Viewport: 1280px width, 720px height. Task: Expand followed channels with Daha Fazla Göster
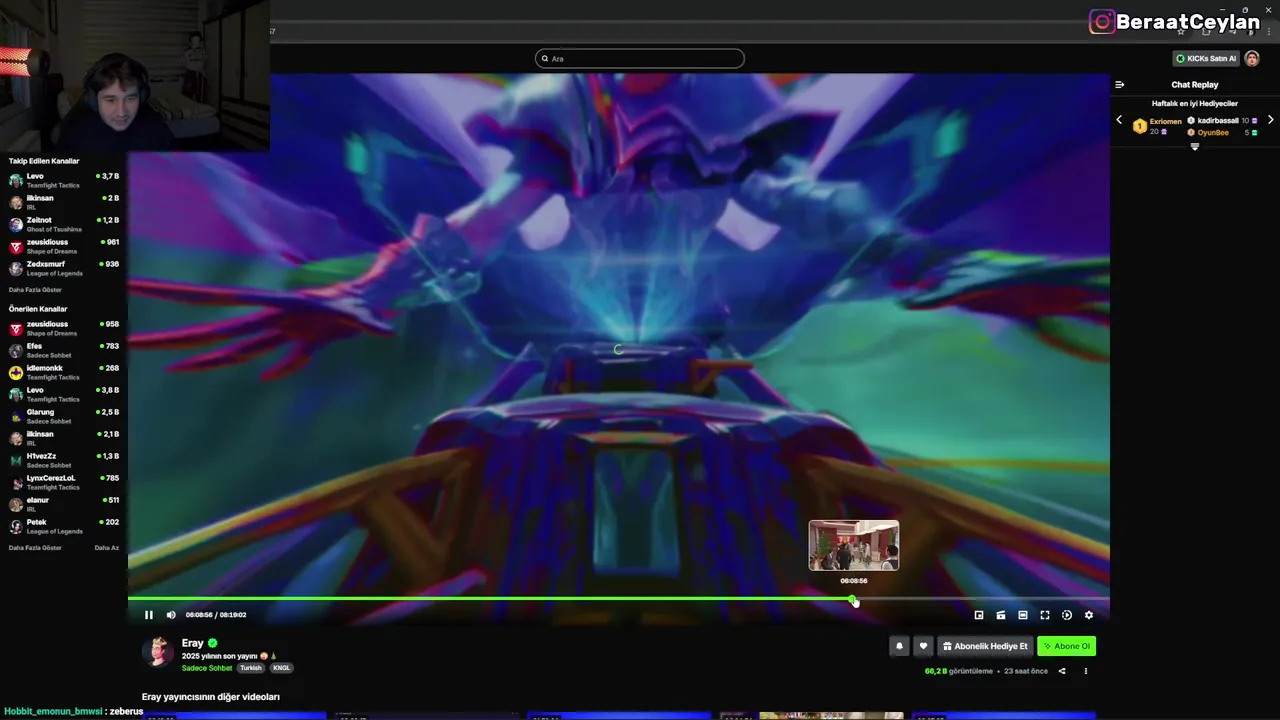pyautogui.click(x=35, y=290)
